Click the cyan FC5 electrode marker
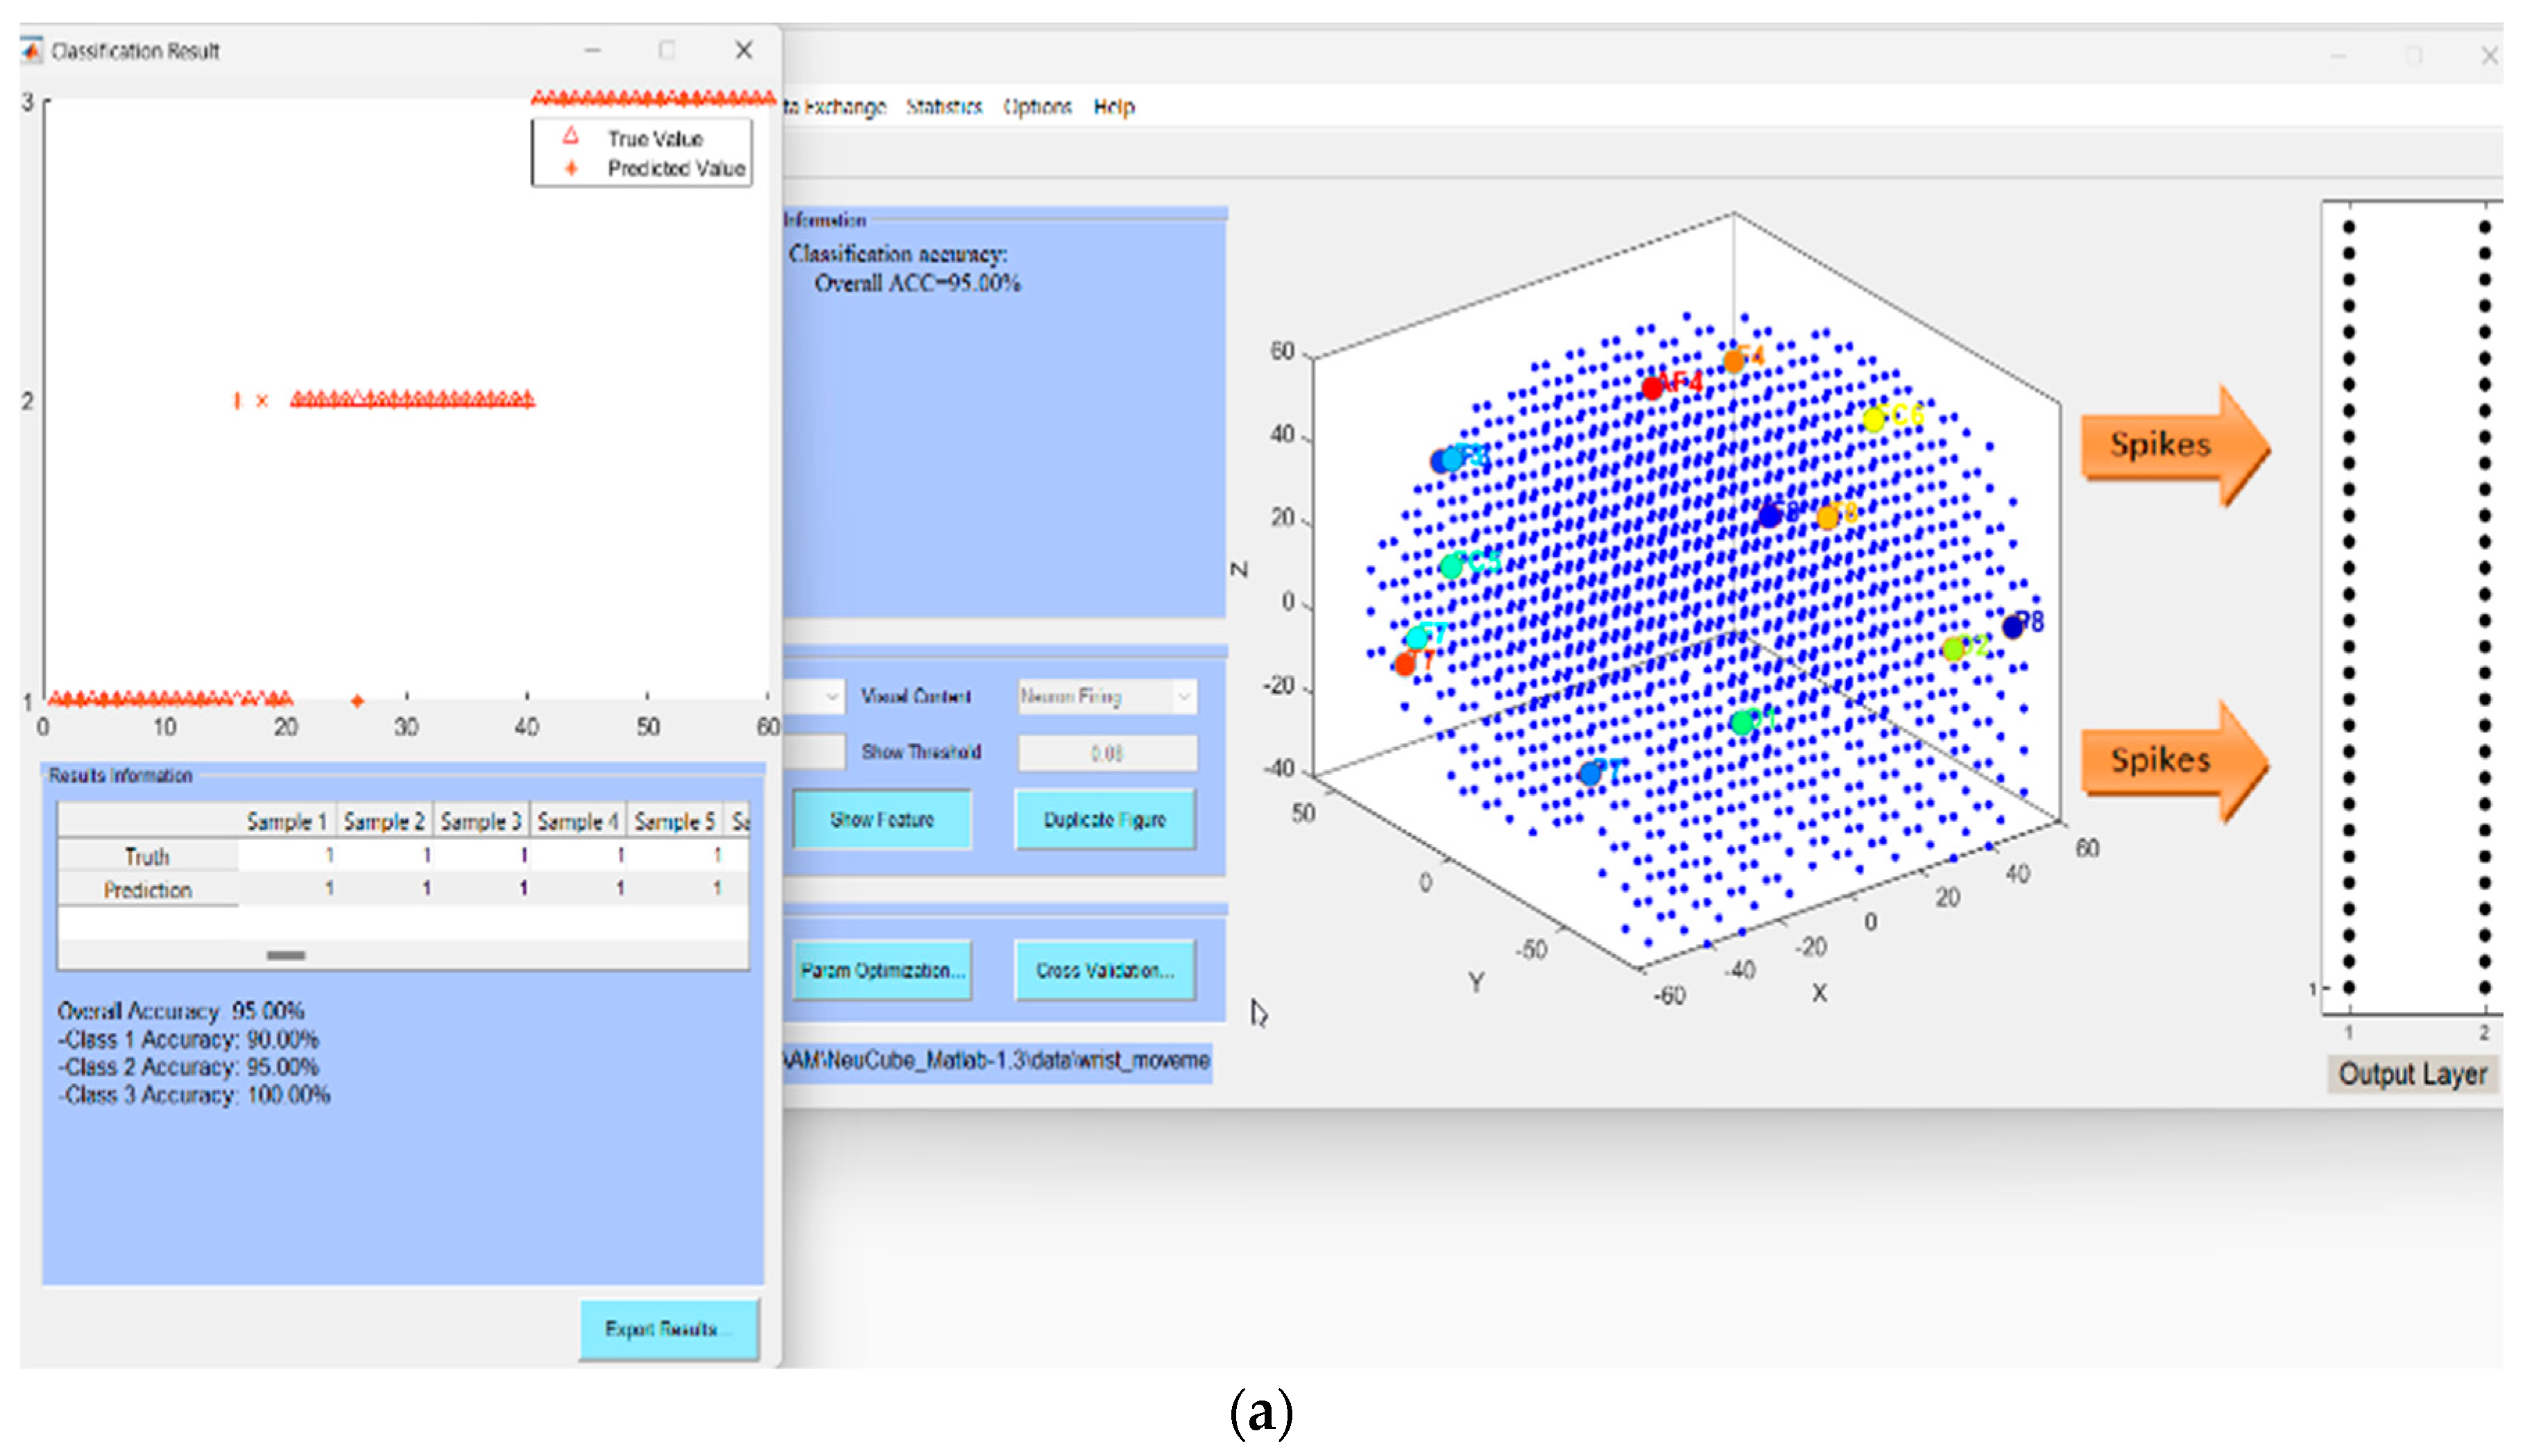Image resolution: width=2523 pixels, height=1456 pixels. [x=1452, y=566]
